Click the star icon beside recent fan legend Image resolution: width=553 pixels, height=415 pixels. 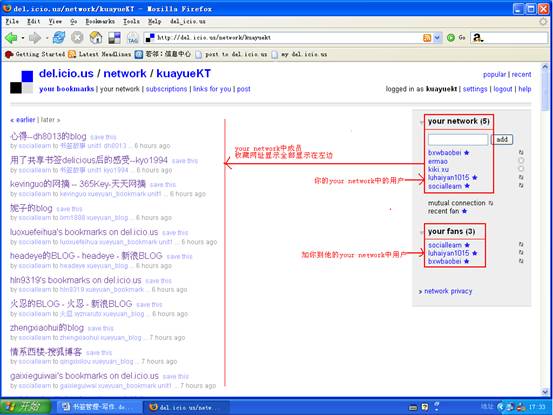point(464,211)
